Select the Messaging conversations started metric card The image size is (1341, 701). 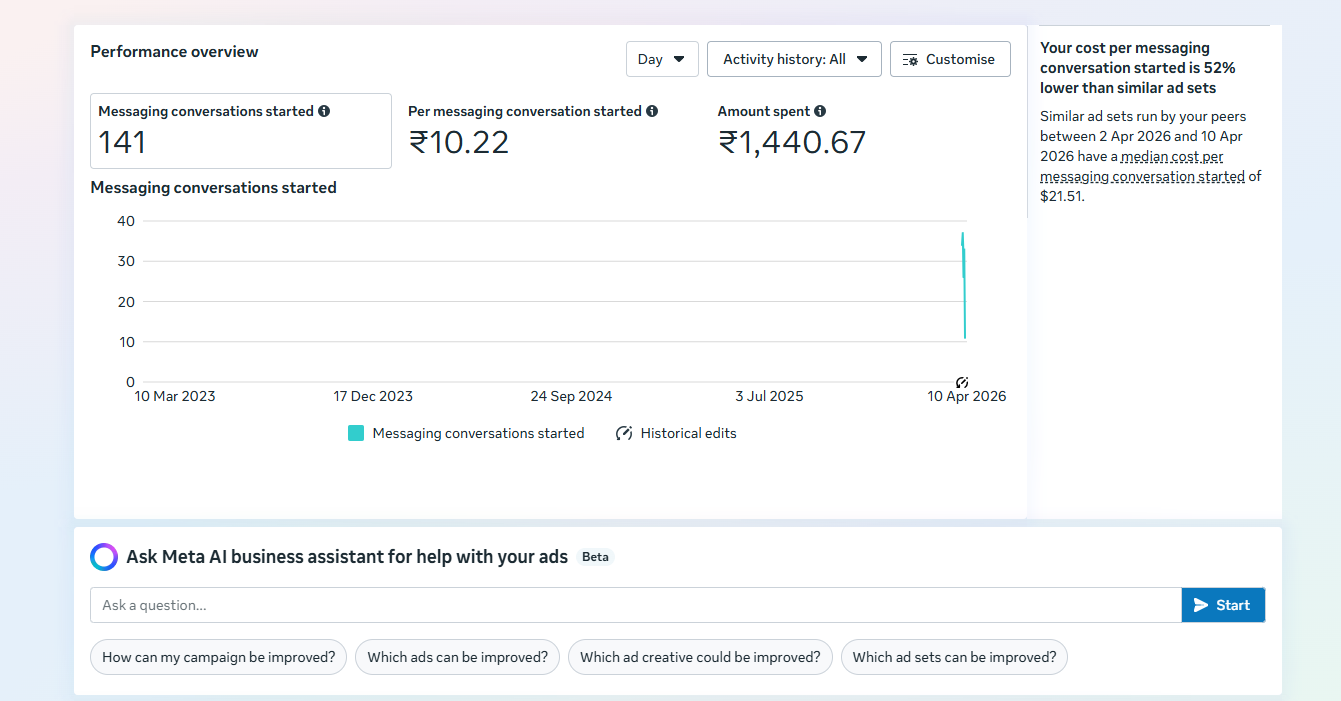(240, 131)
